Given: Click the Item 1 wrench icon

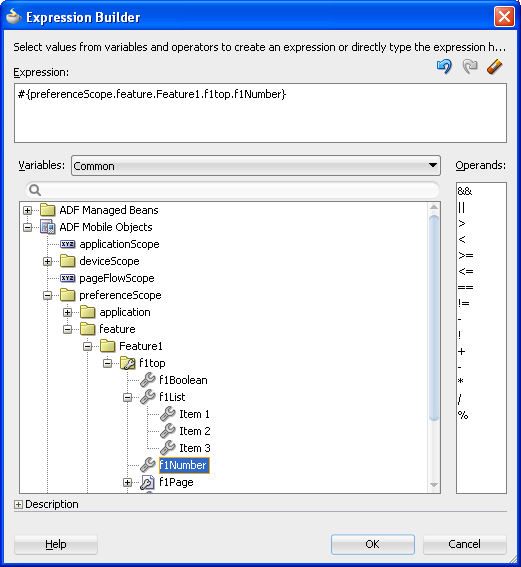Looking at the screenshot, I should tap(168, 414).
